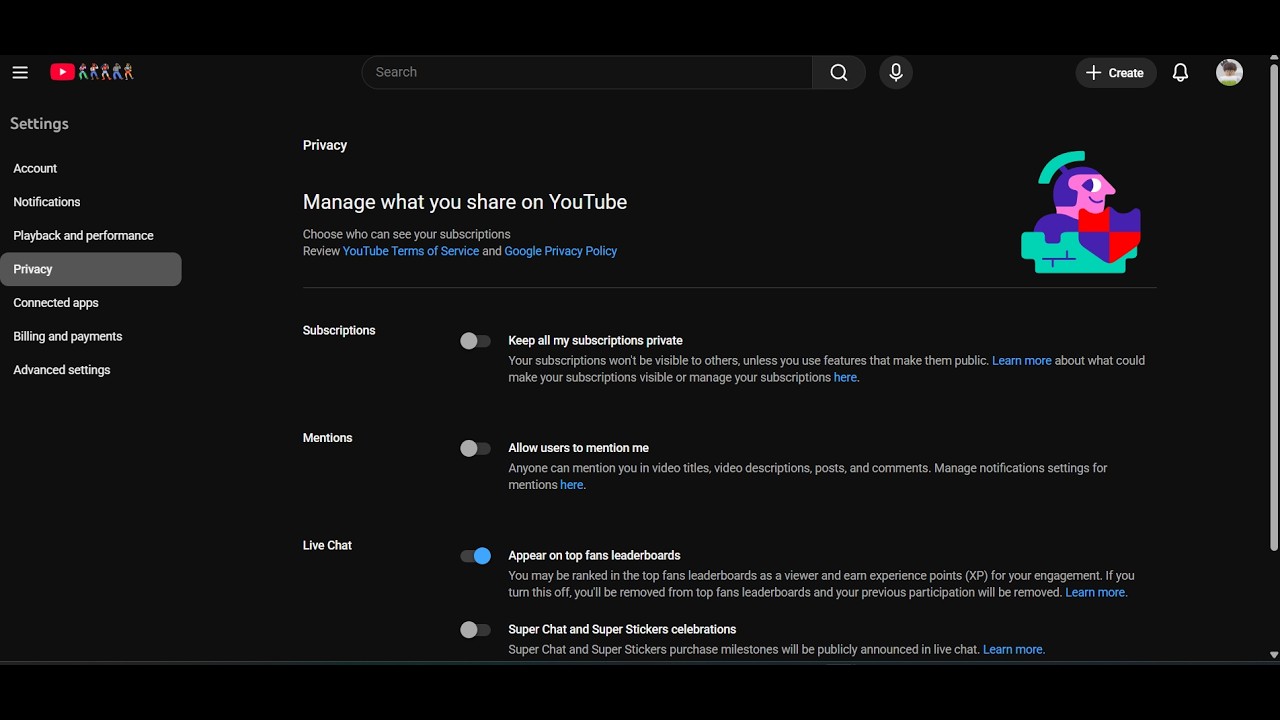Screen dimensions: 1280x720
Task: Open the account avatar menu
Action: 1229,72
